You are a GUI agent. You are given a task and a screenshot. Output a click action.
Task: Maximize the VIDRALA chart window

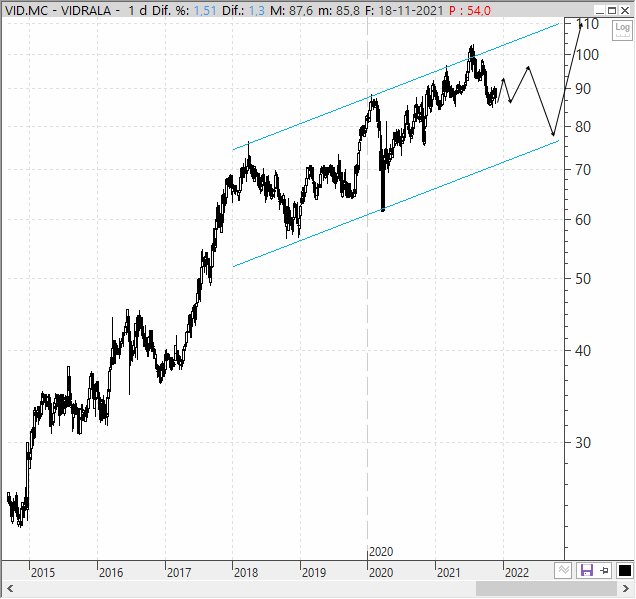coord(612,10)
